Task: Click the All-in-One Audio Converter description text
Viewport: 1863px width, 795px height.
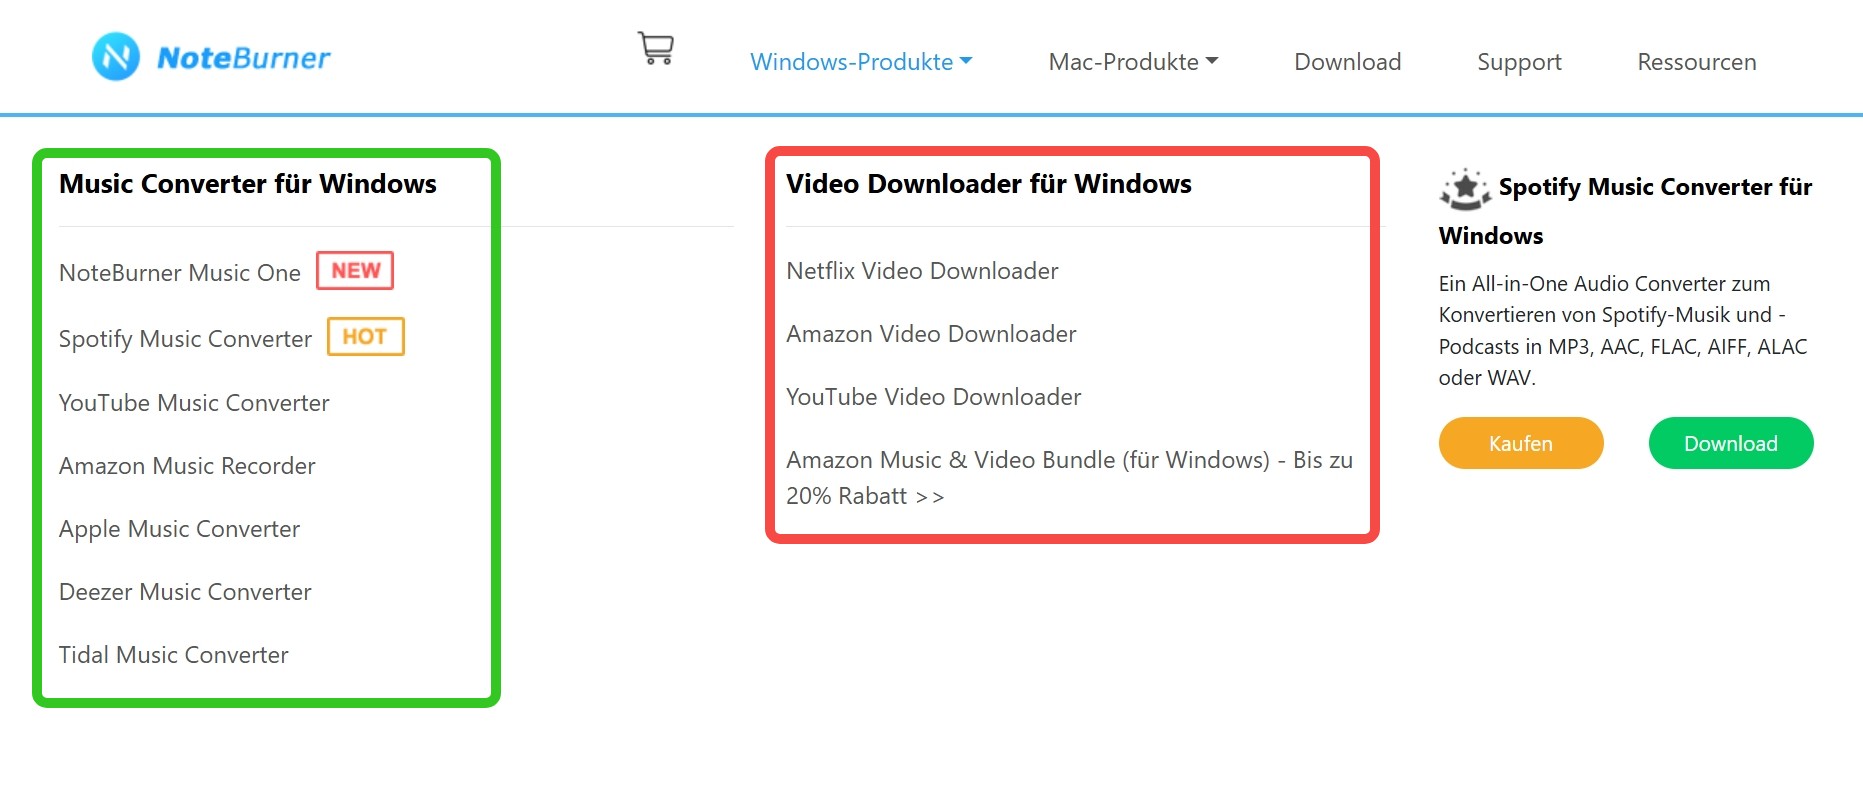Action: [1623, 331]
